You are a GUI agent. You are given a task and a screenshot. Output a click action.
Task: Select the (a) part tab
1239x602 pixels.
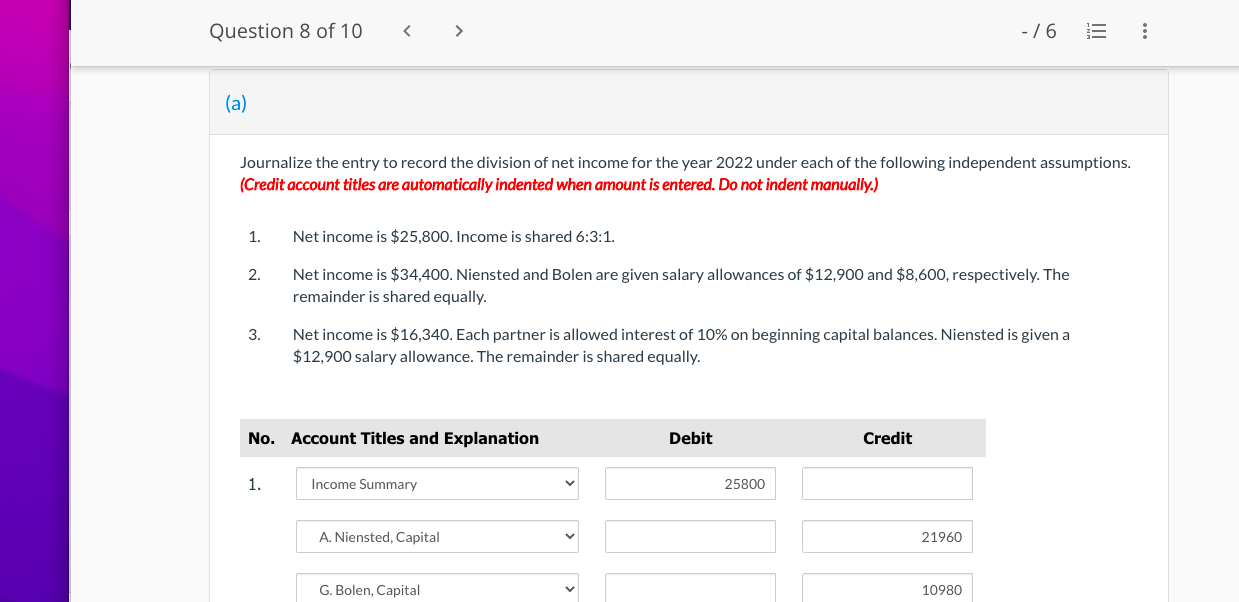click(x=237, y=102)
